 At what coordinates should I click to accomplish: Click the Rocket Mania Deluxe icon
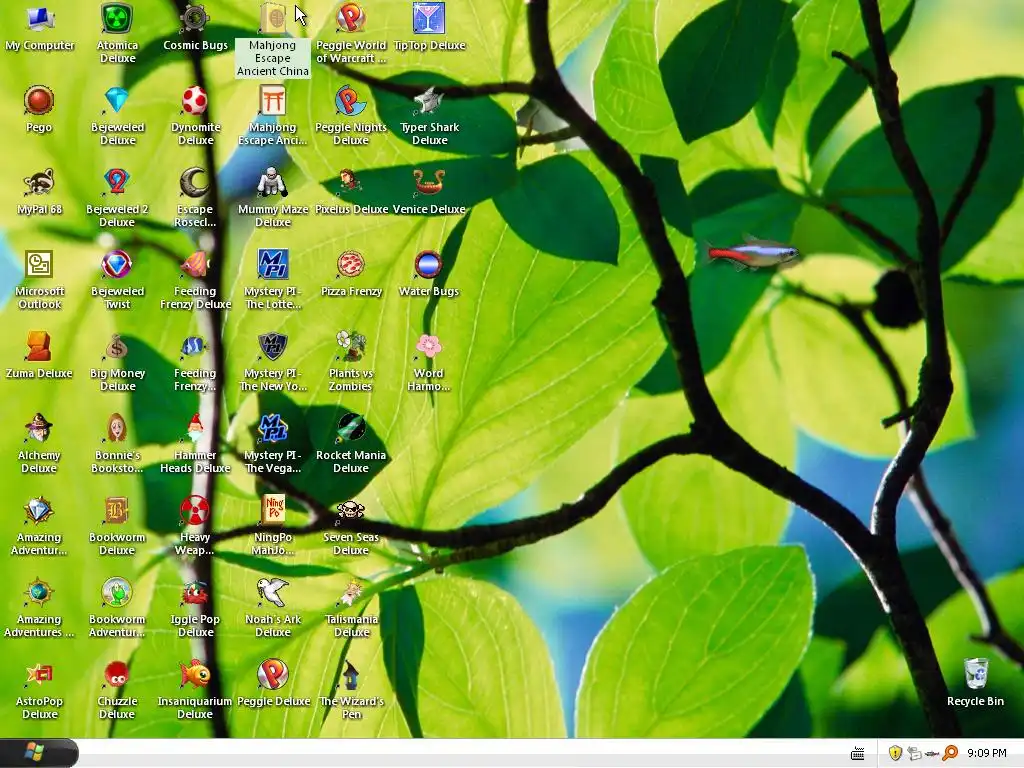(x=351, y=429)
